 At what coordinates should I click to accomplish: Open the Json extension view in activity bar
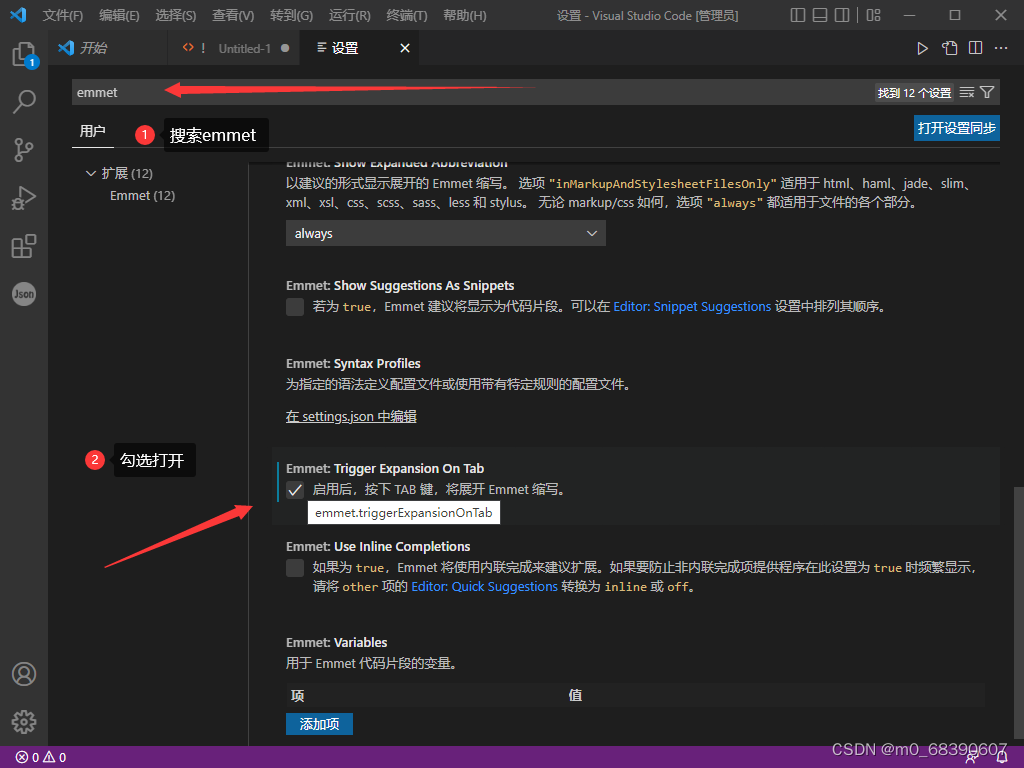[24, 294]
